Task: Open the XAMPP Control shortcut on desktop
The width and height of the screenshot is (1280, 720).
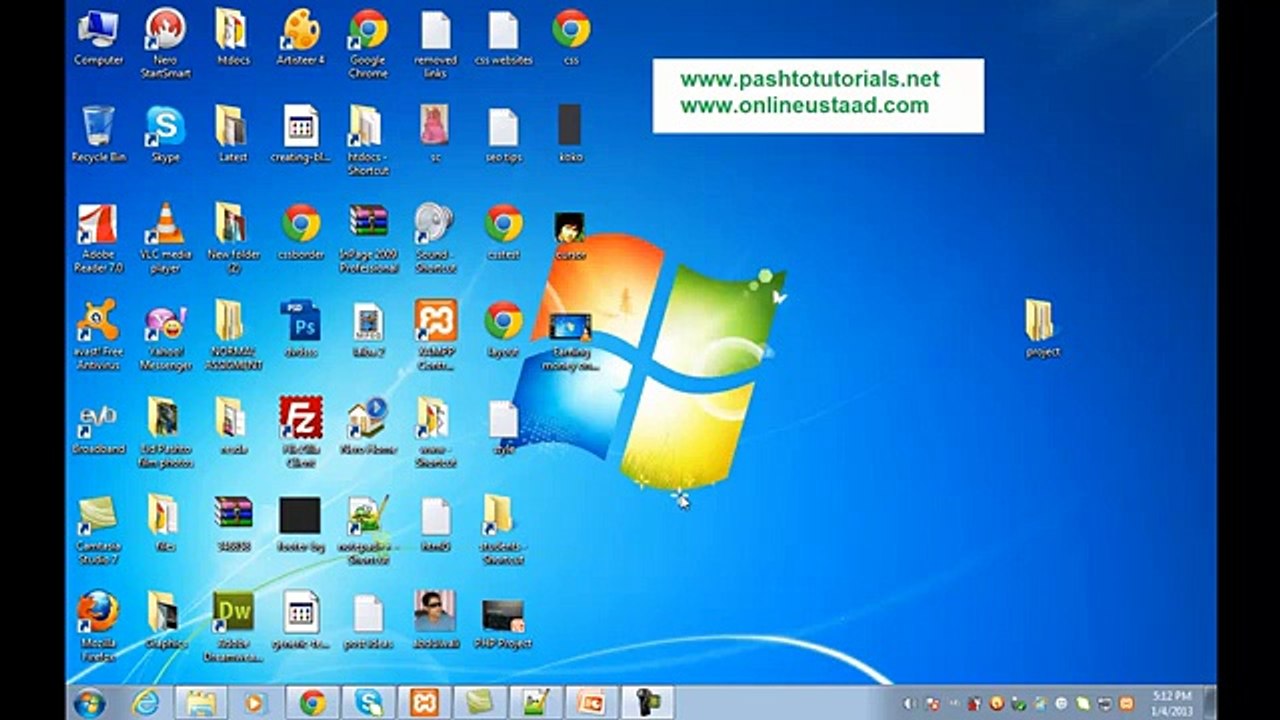Action: coord(435,336)
